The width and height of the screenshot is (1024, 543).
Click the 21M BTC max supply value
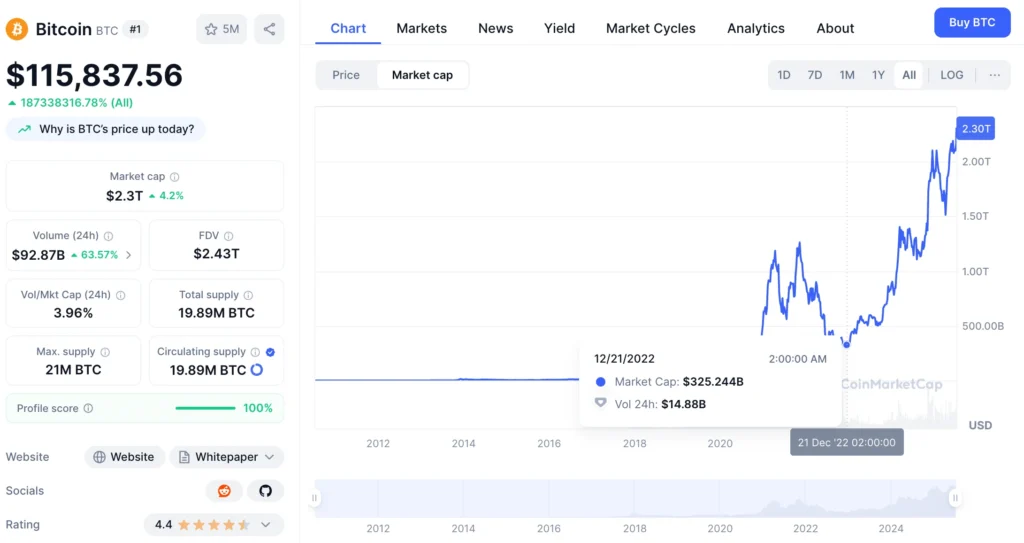pyautogui.click(x=73, y=370)
